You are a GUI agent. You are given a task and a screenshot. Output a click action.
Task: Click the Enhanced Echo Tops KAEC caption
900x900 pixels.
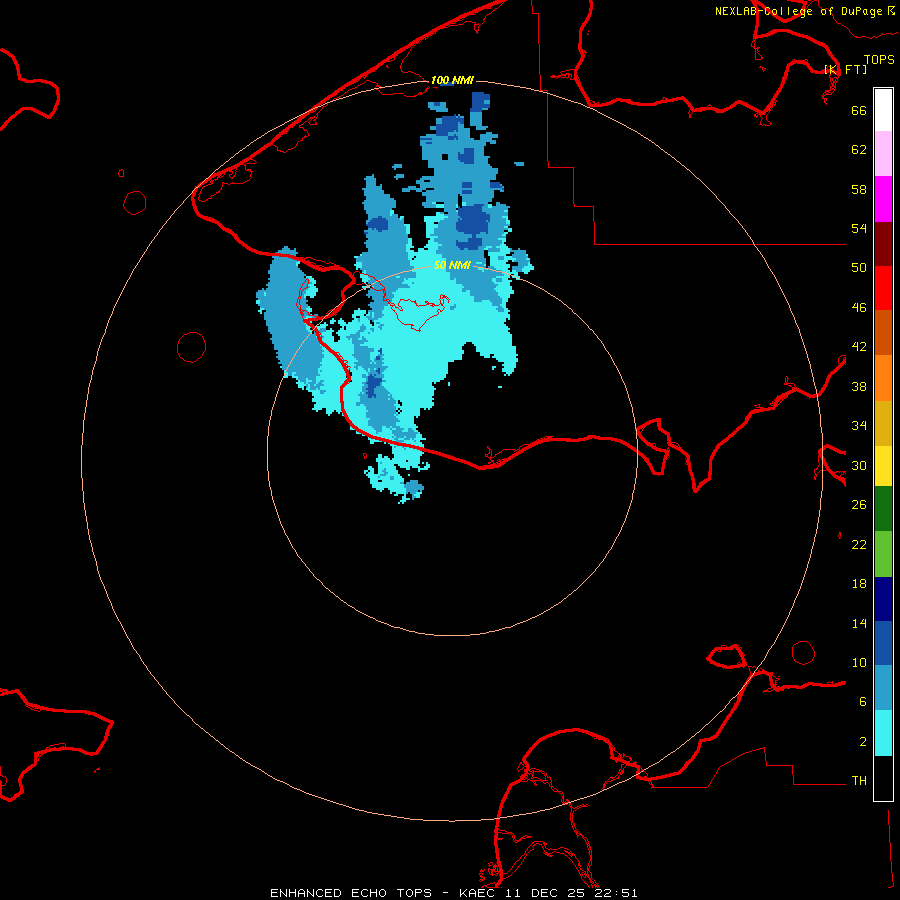[453, 893]
